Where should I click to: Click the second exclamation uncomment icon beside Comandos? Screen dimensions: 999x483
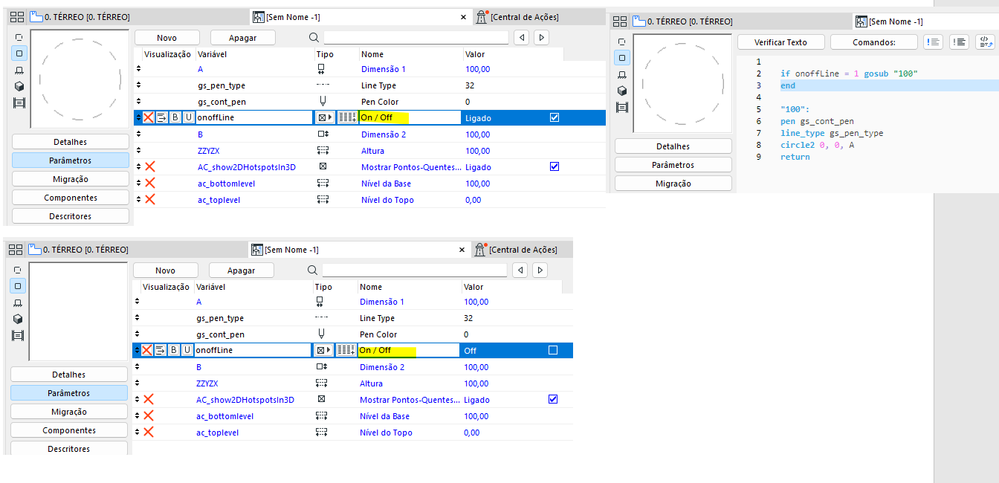pos(959,42)
